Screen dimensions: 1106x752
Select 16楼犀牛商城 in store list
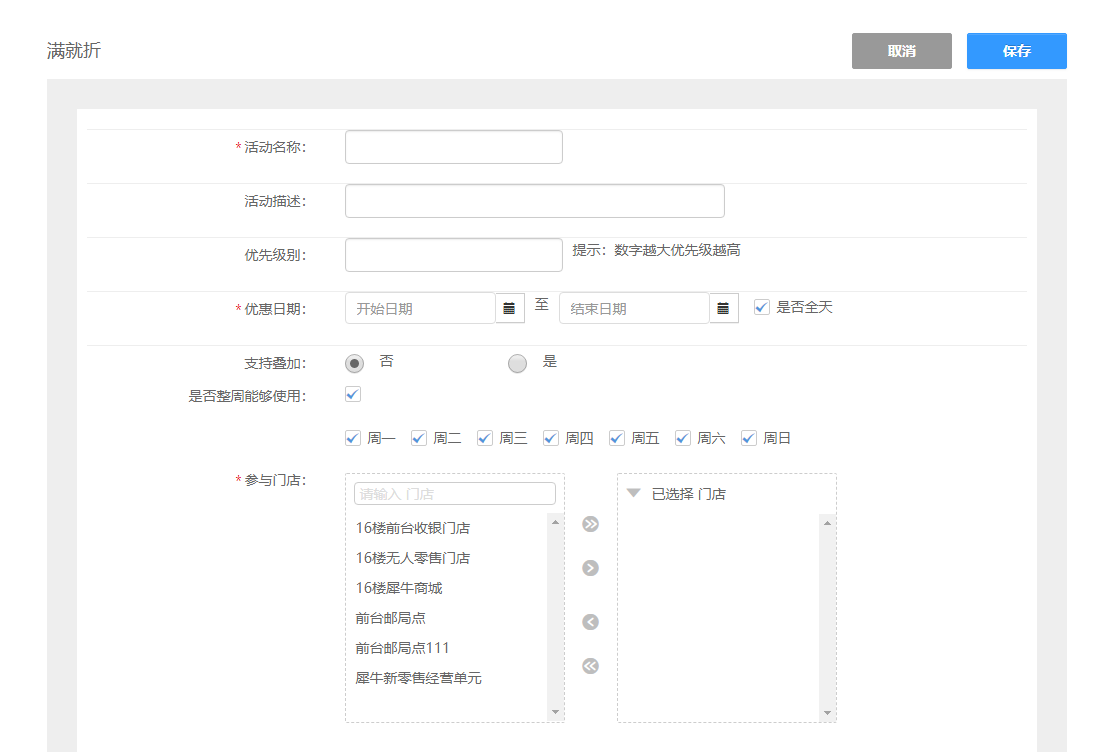coord(399,588)
